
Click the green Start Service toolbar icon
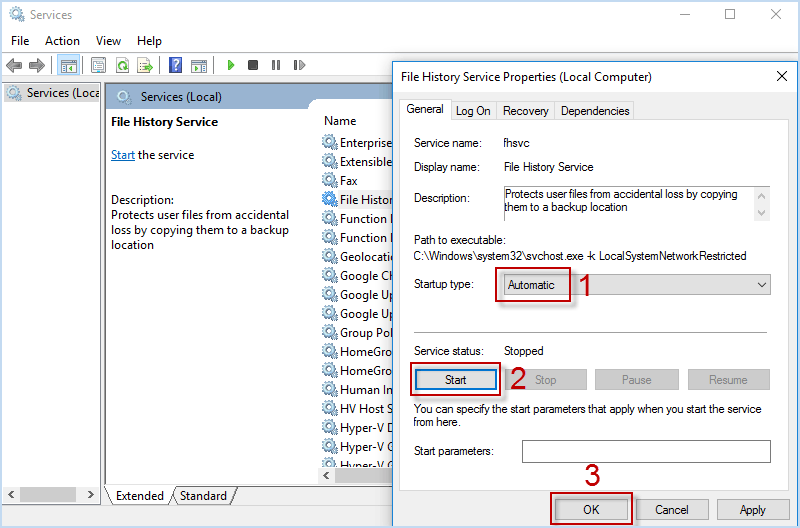(230, 65)
